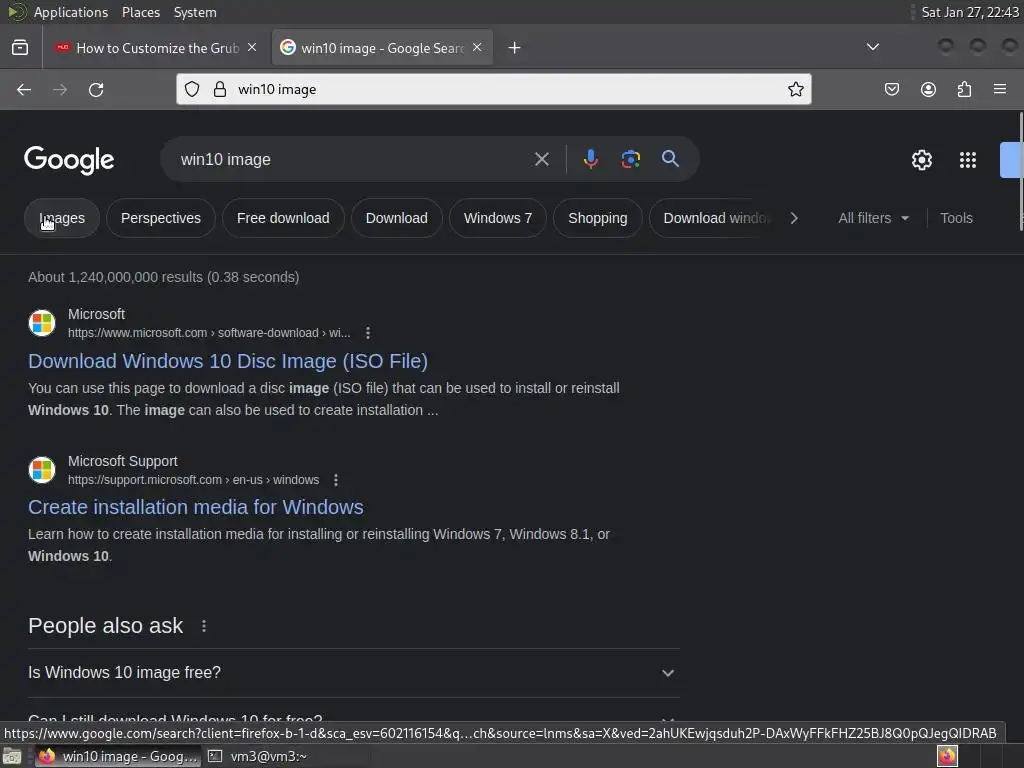Viewport: 1024px width, 768px height.
Task: Open the System menu
Action: point(195,12)
